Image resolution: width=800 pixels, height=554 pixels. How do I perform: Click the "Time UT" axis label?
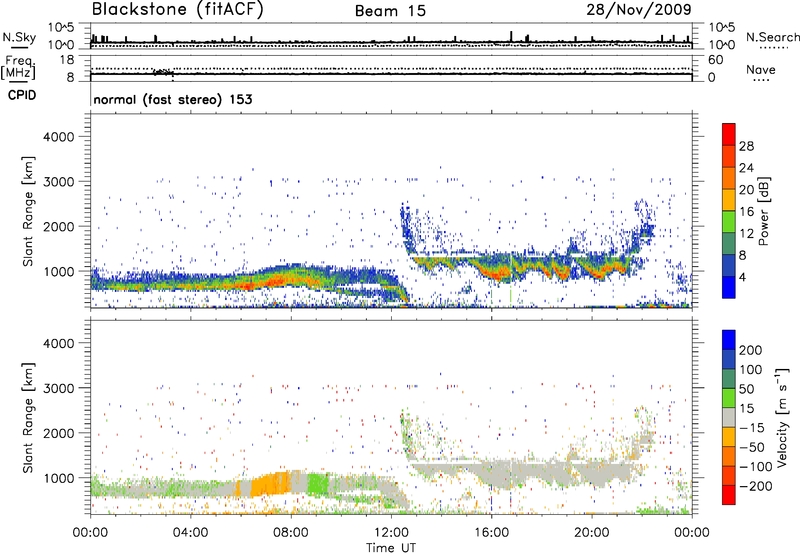pos(391,548)
